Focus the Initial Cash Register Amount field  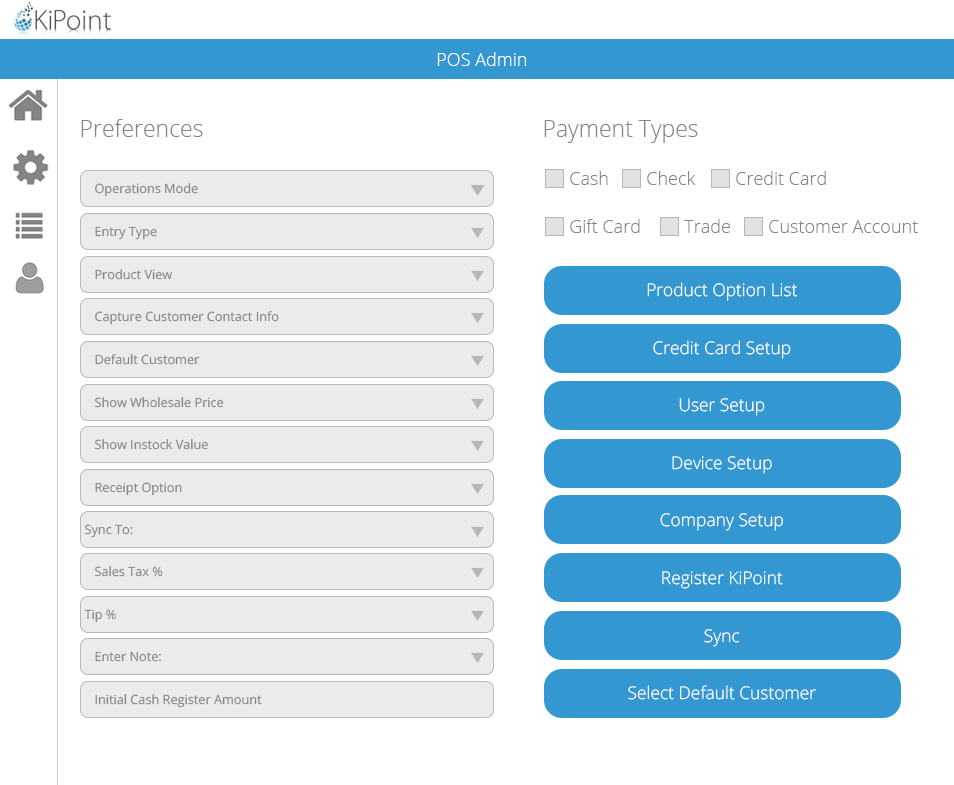(x=287, y=699)
